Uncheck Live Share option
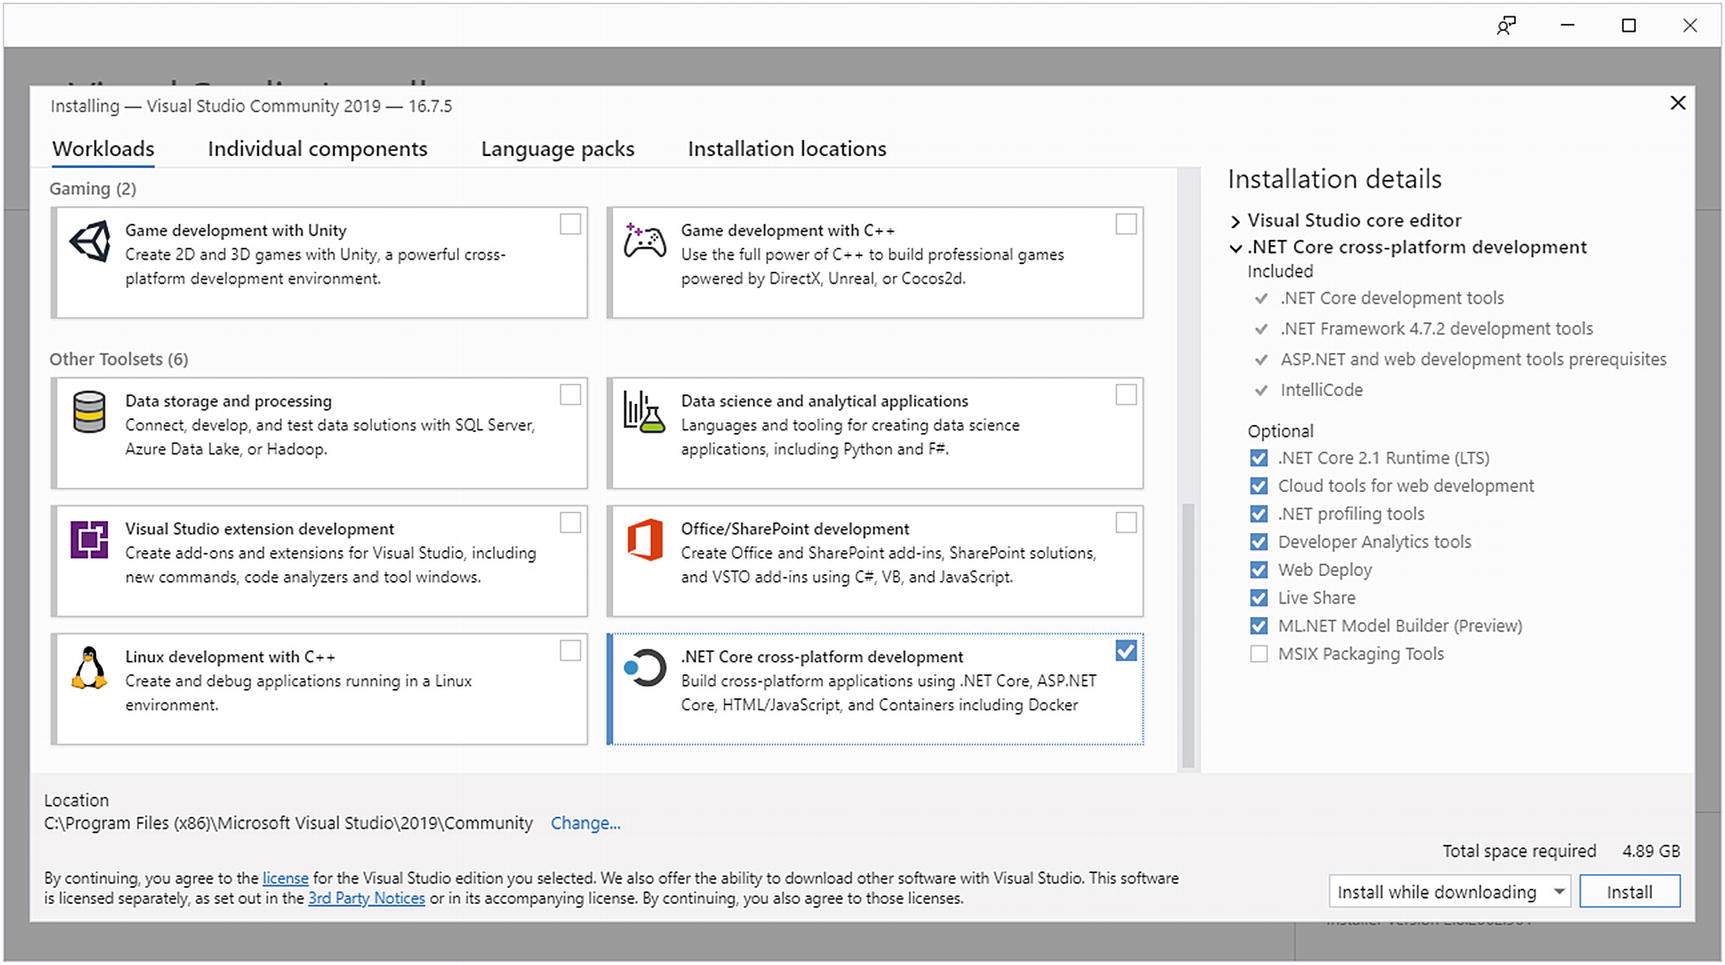Screen dimensions: 1725x965 click(1259, 598)
